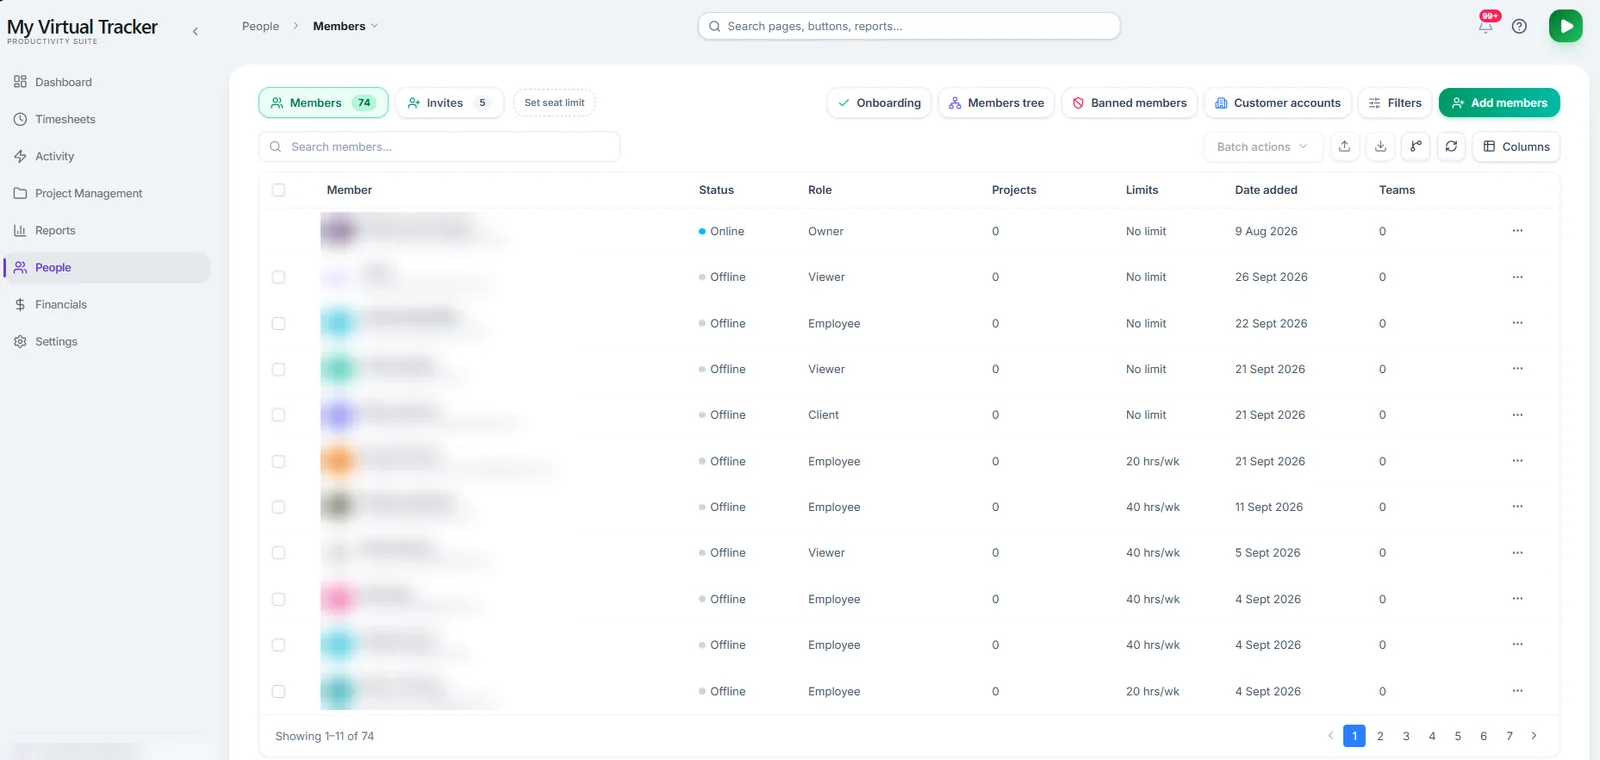Click the Status column header
The image size is (1600, 760).
tap(716, 190)
